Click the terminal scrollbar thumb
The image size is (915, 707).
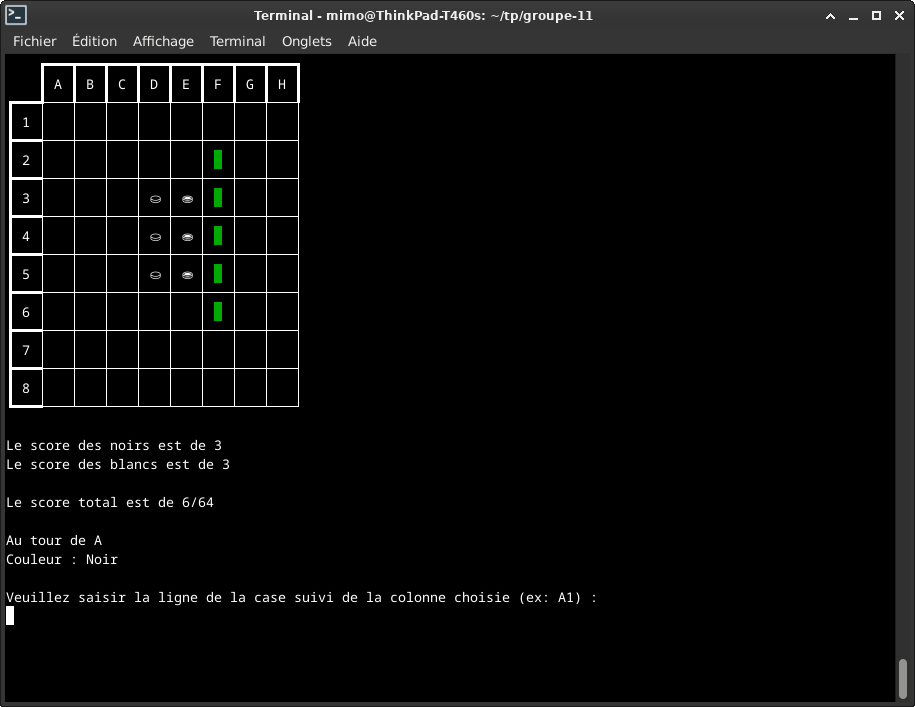903,680
